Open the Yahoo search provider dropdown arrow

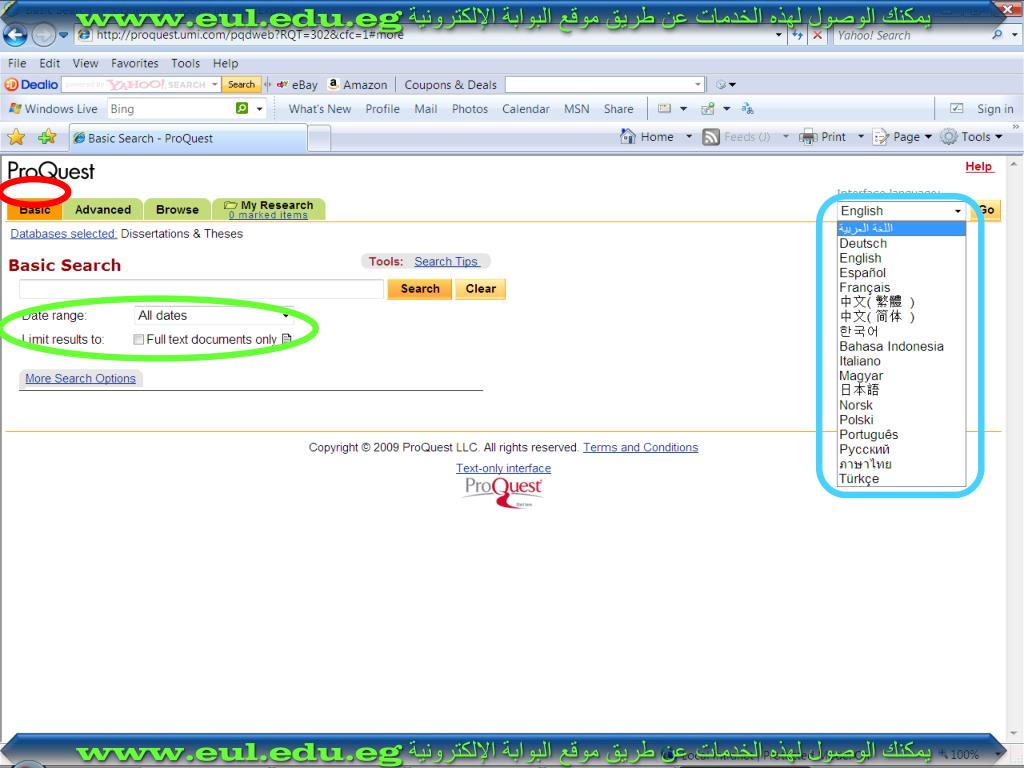coord(1014,35)
